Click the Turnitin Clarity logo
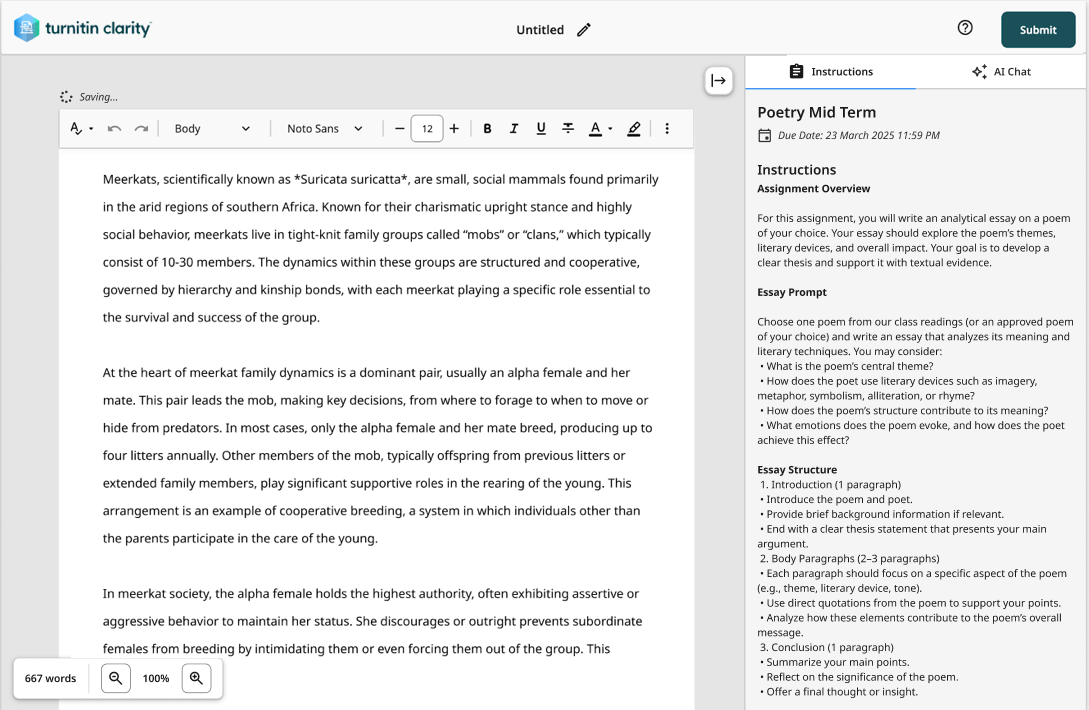Image resolution: width=1089 pixels, height=710 pixels. click(83, 28)
